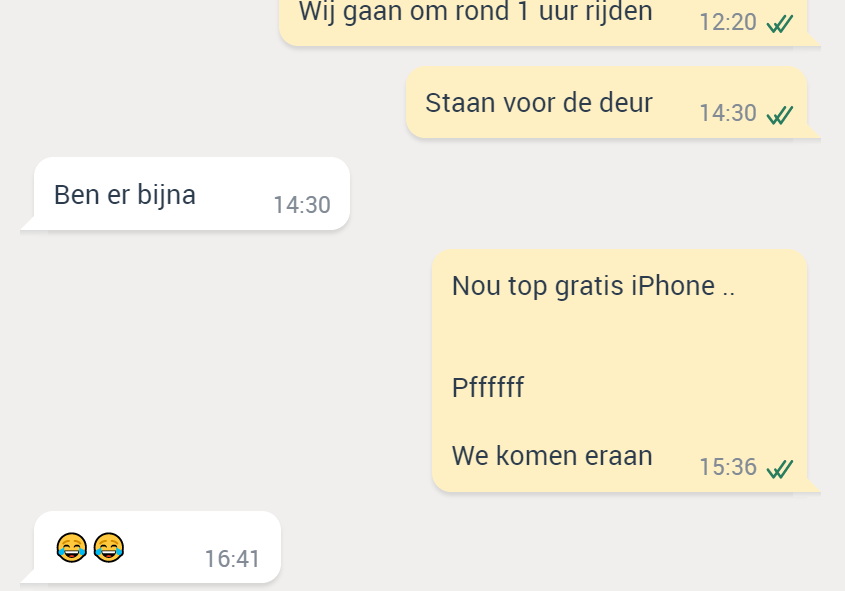Click the 'Pffffff' text line
The height and width of the screenshot is (591, 845).
[488, 387]
